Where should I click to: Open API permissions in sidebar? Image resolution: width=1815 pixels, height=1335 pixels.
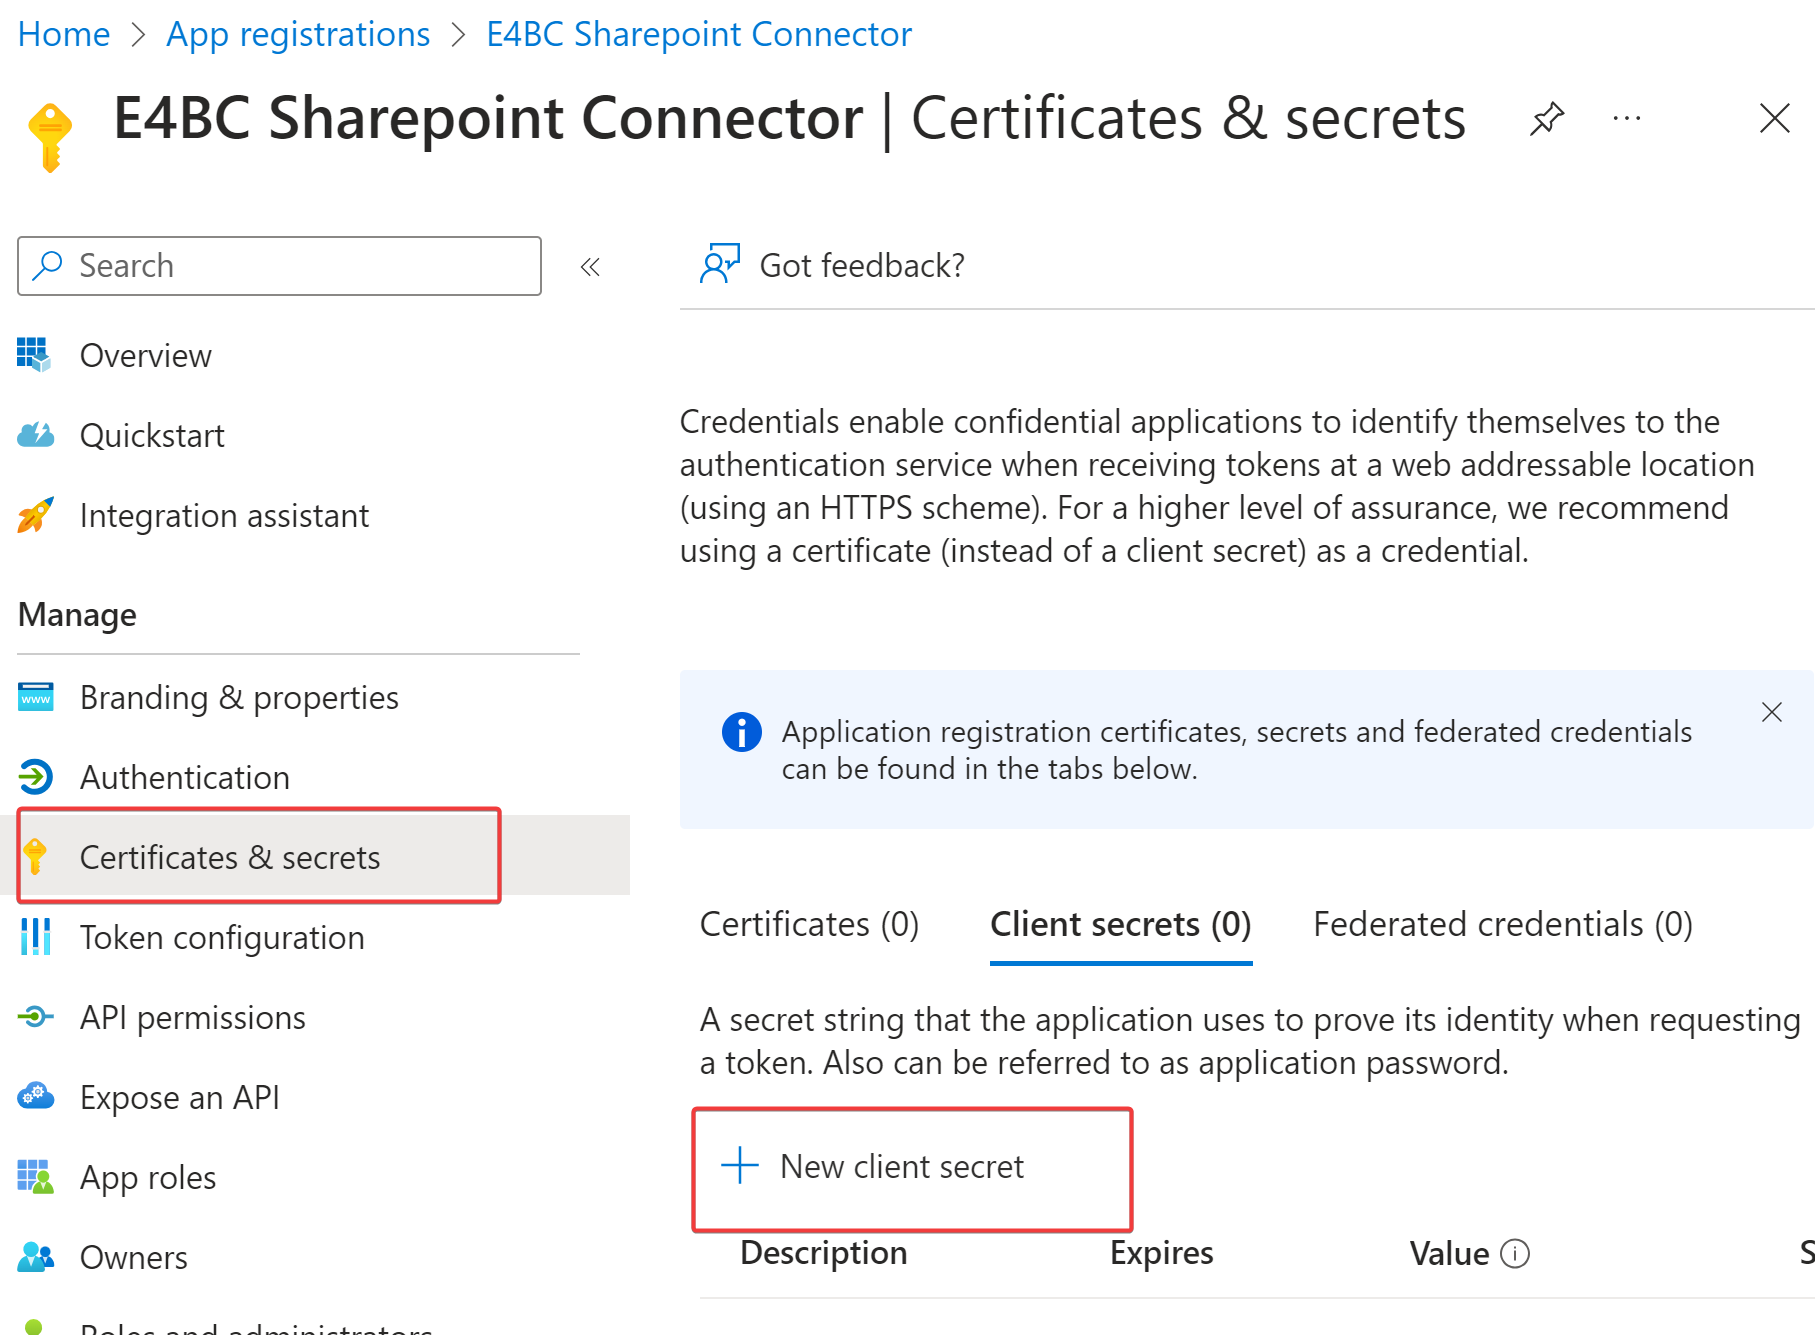(192, 1017)
